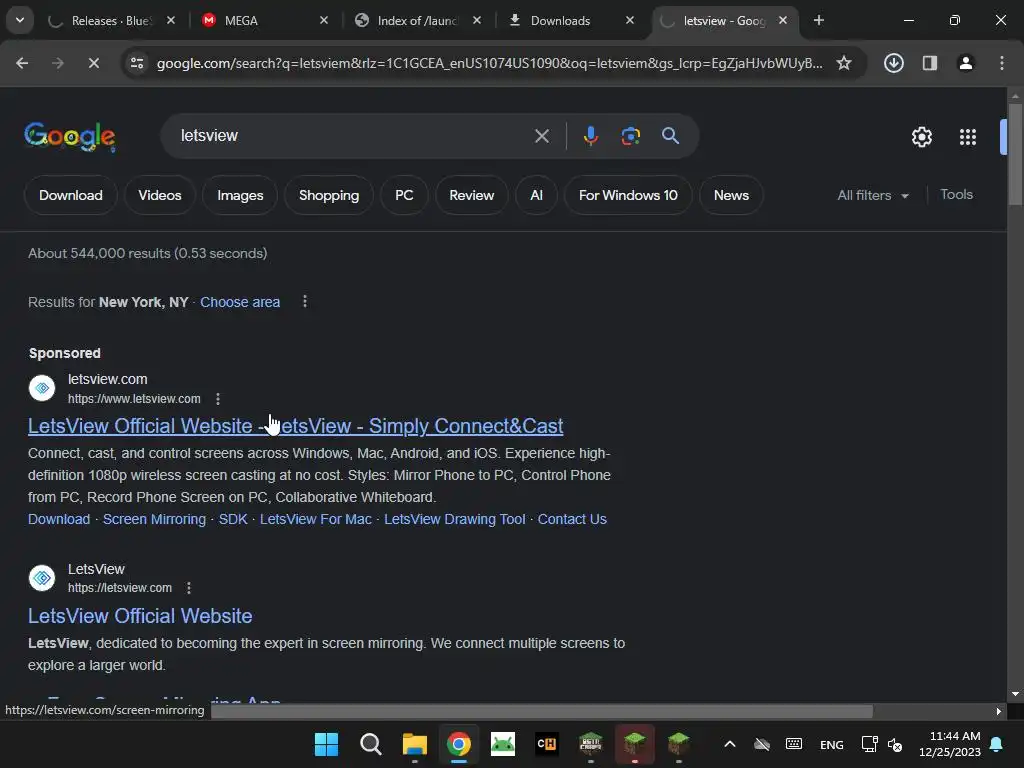1024x768 pixels.
Task: Click the Choose area link
Action: tap(240, 302)
